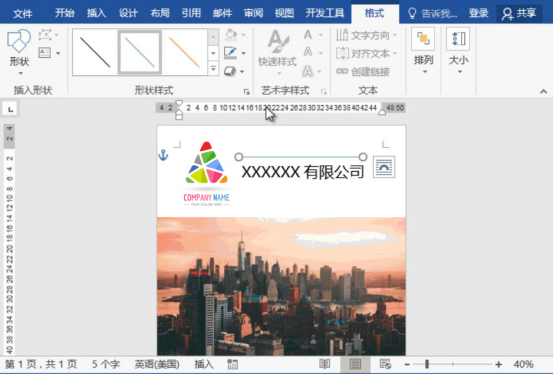Expand the shape styles gallery (More)
This screenshot has width=554, height=375.
pos(213,69)
